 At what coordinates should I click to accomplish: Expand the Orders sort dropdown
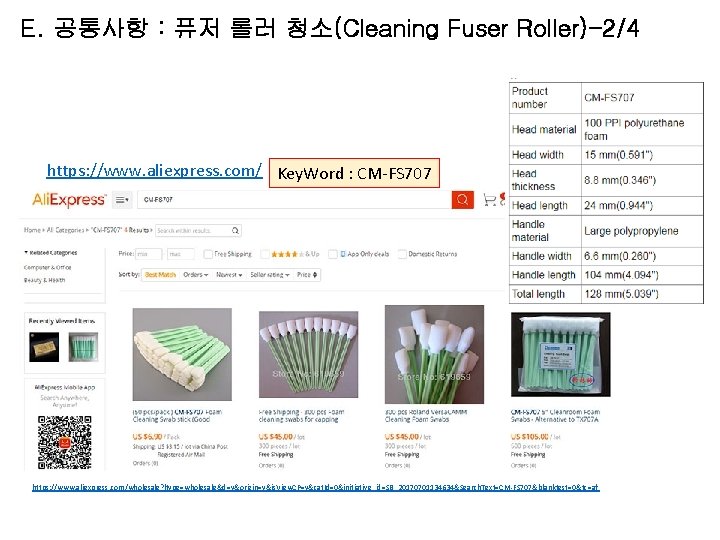coord(196,275)
